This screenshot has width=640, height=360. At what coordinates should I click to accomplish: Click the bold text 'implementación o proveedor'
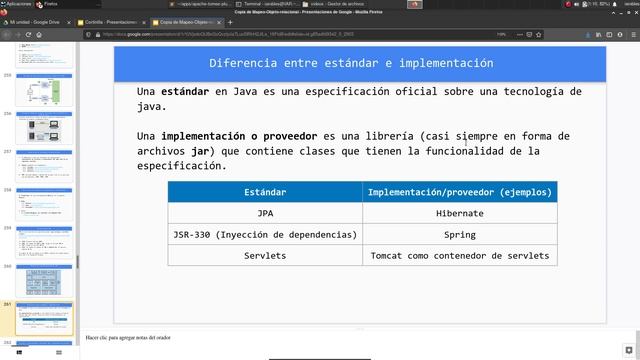[x=239, y=136]
